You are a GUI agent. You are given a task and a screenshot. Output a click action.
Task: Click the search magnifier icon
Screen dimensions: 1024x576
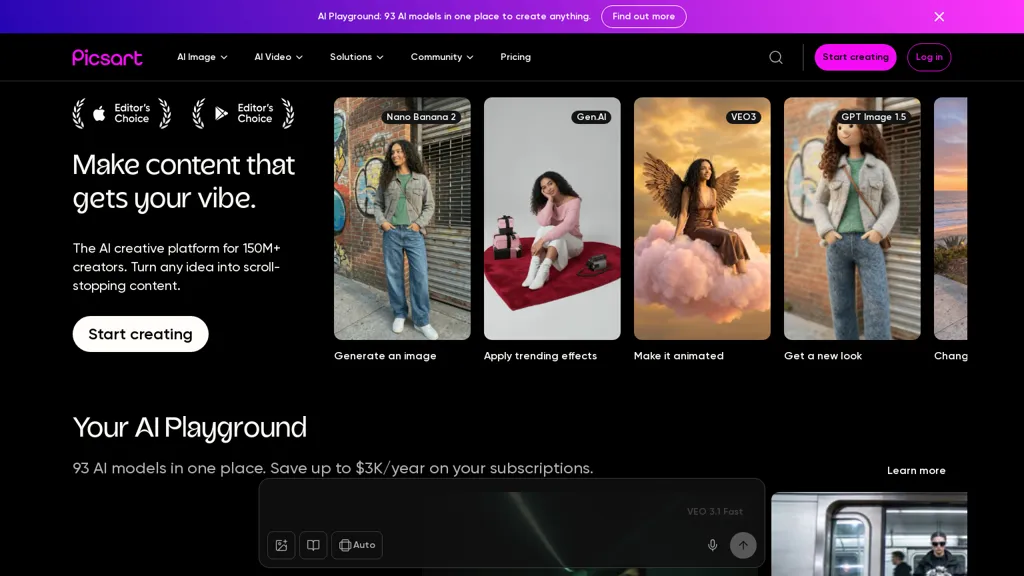point(775,57)
